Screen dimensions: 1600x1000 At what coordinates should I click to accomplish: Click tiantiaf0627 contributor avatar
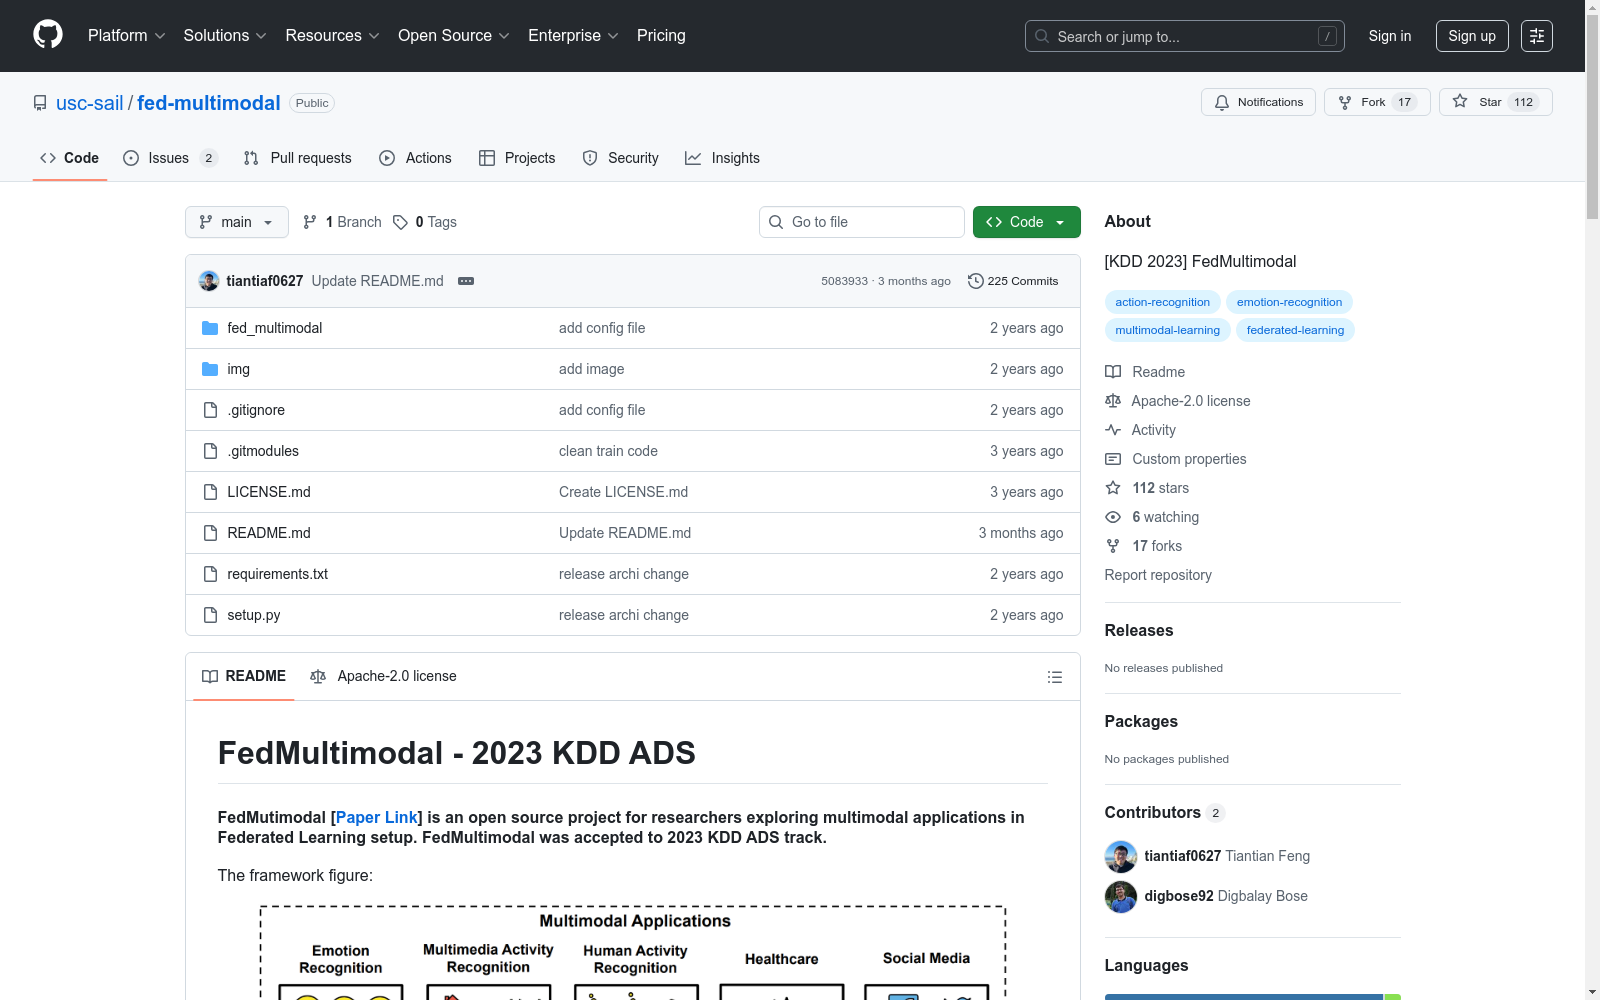pos(1121,857)
